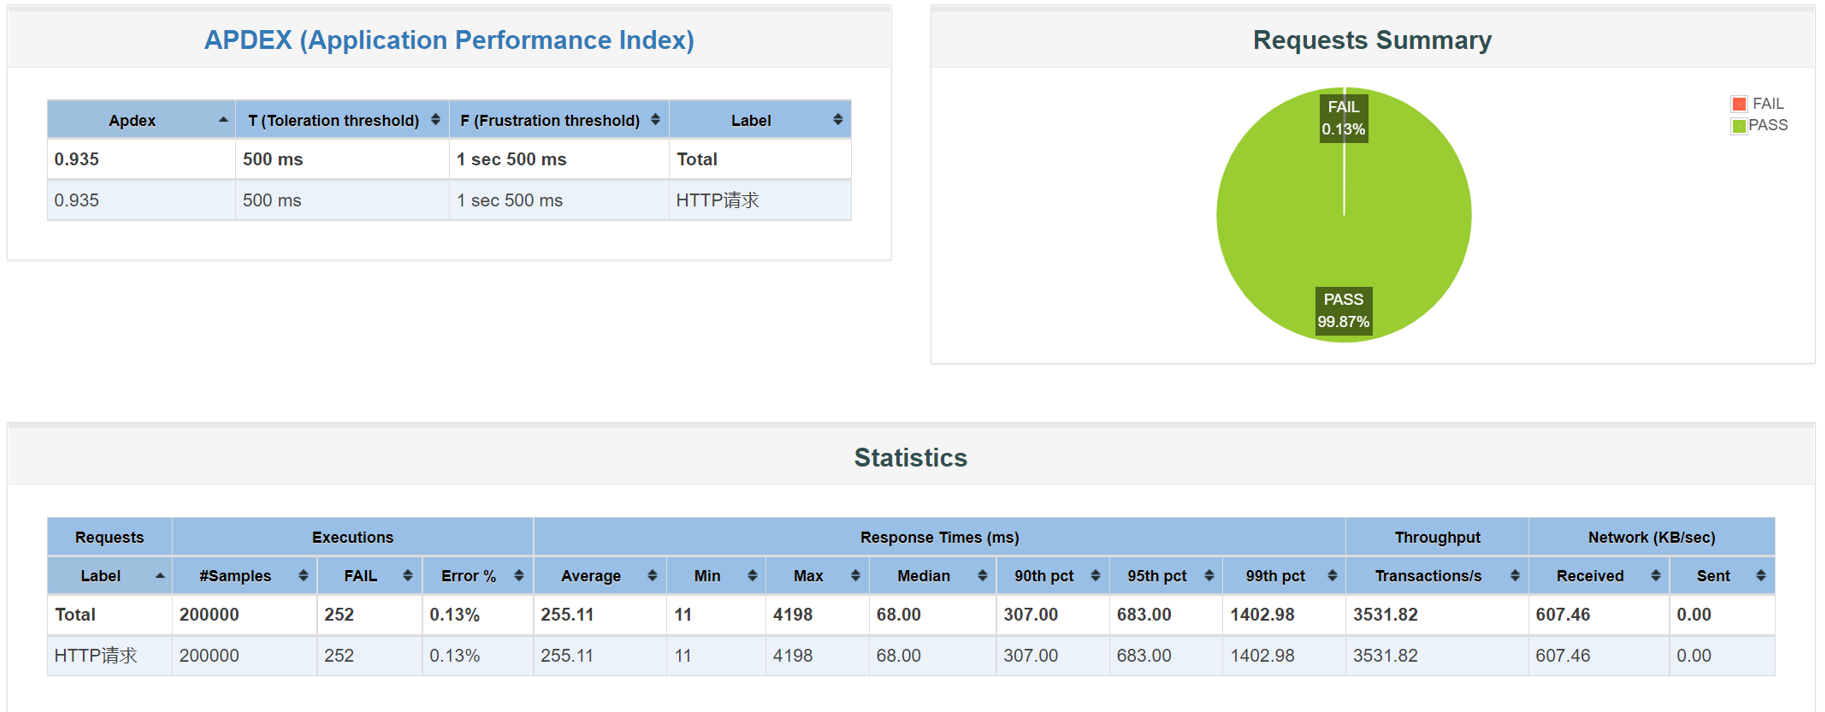Viewport: 1825px width, 712px height.
Task: Click the Requests Summary panel title
Action: click(x=1372, y=40)
